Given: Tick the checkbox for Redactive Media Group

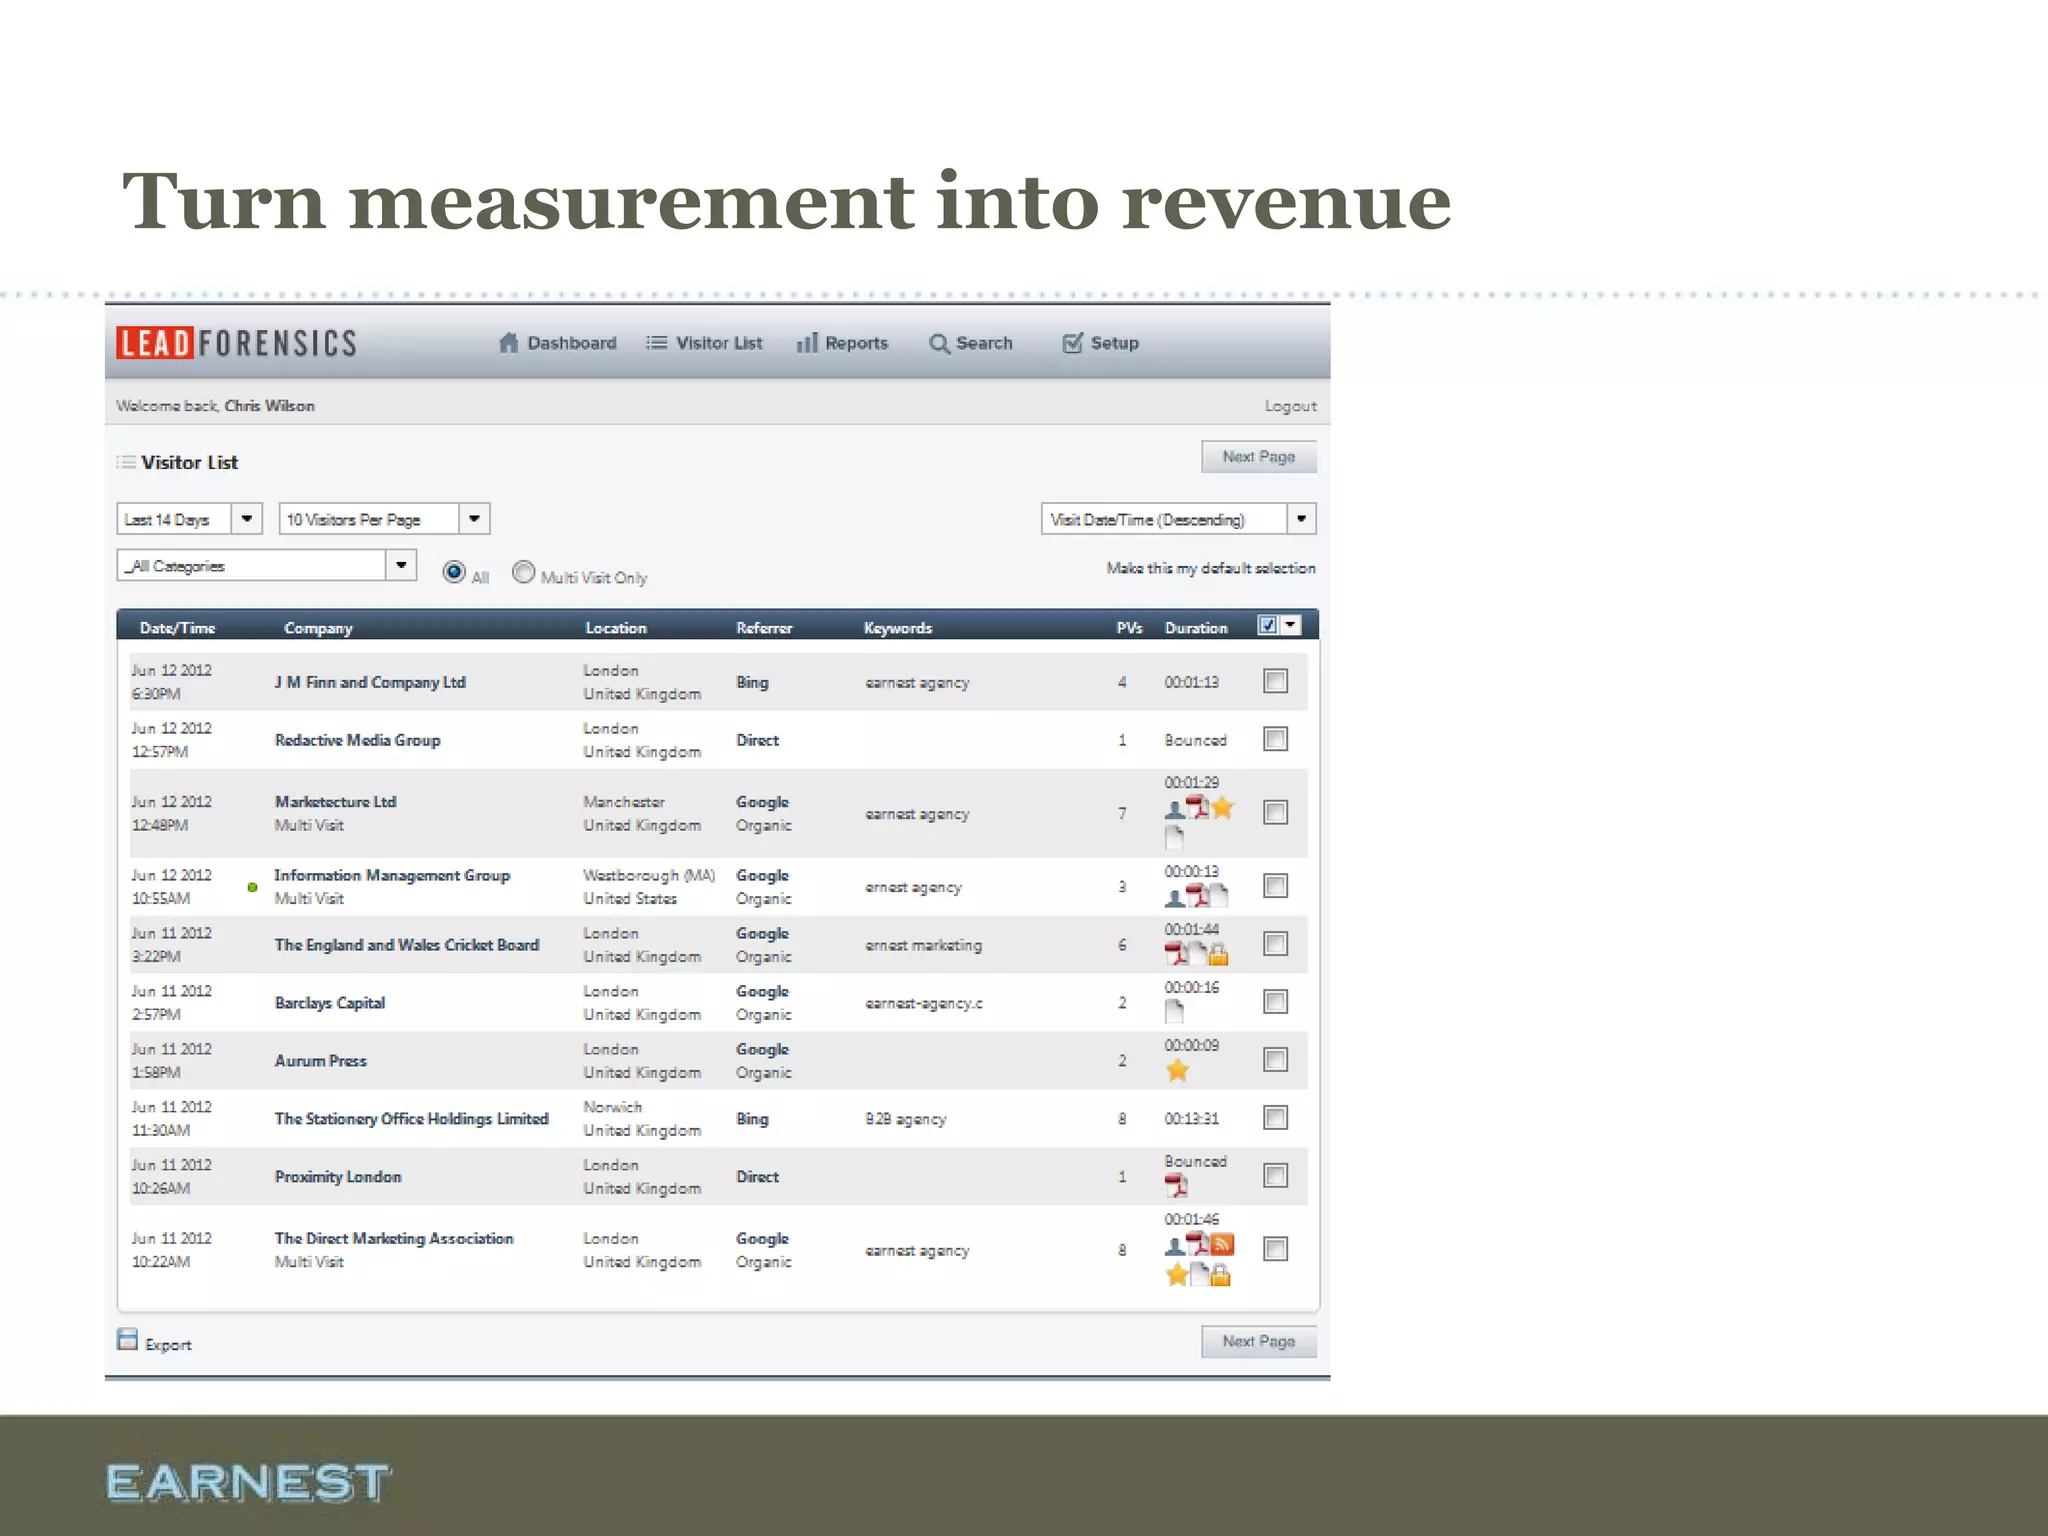Looking at the screenshot, I should 1275,739.
